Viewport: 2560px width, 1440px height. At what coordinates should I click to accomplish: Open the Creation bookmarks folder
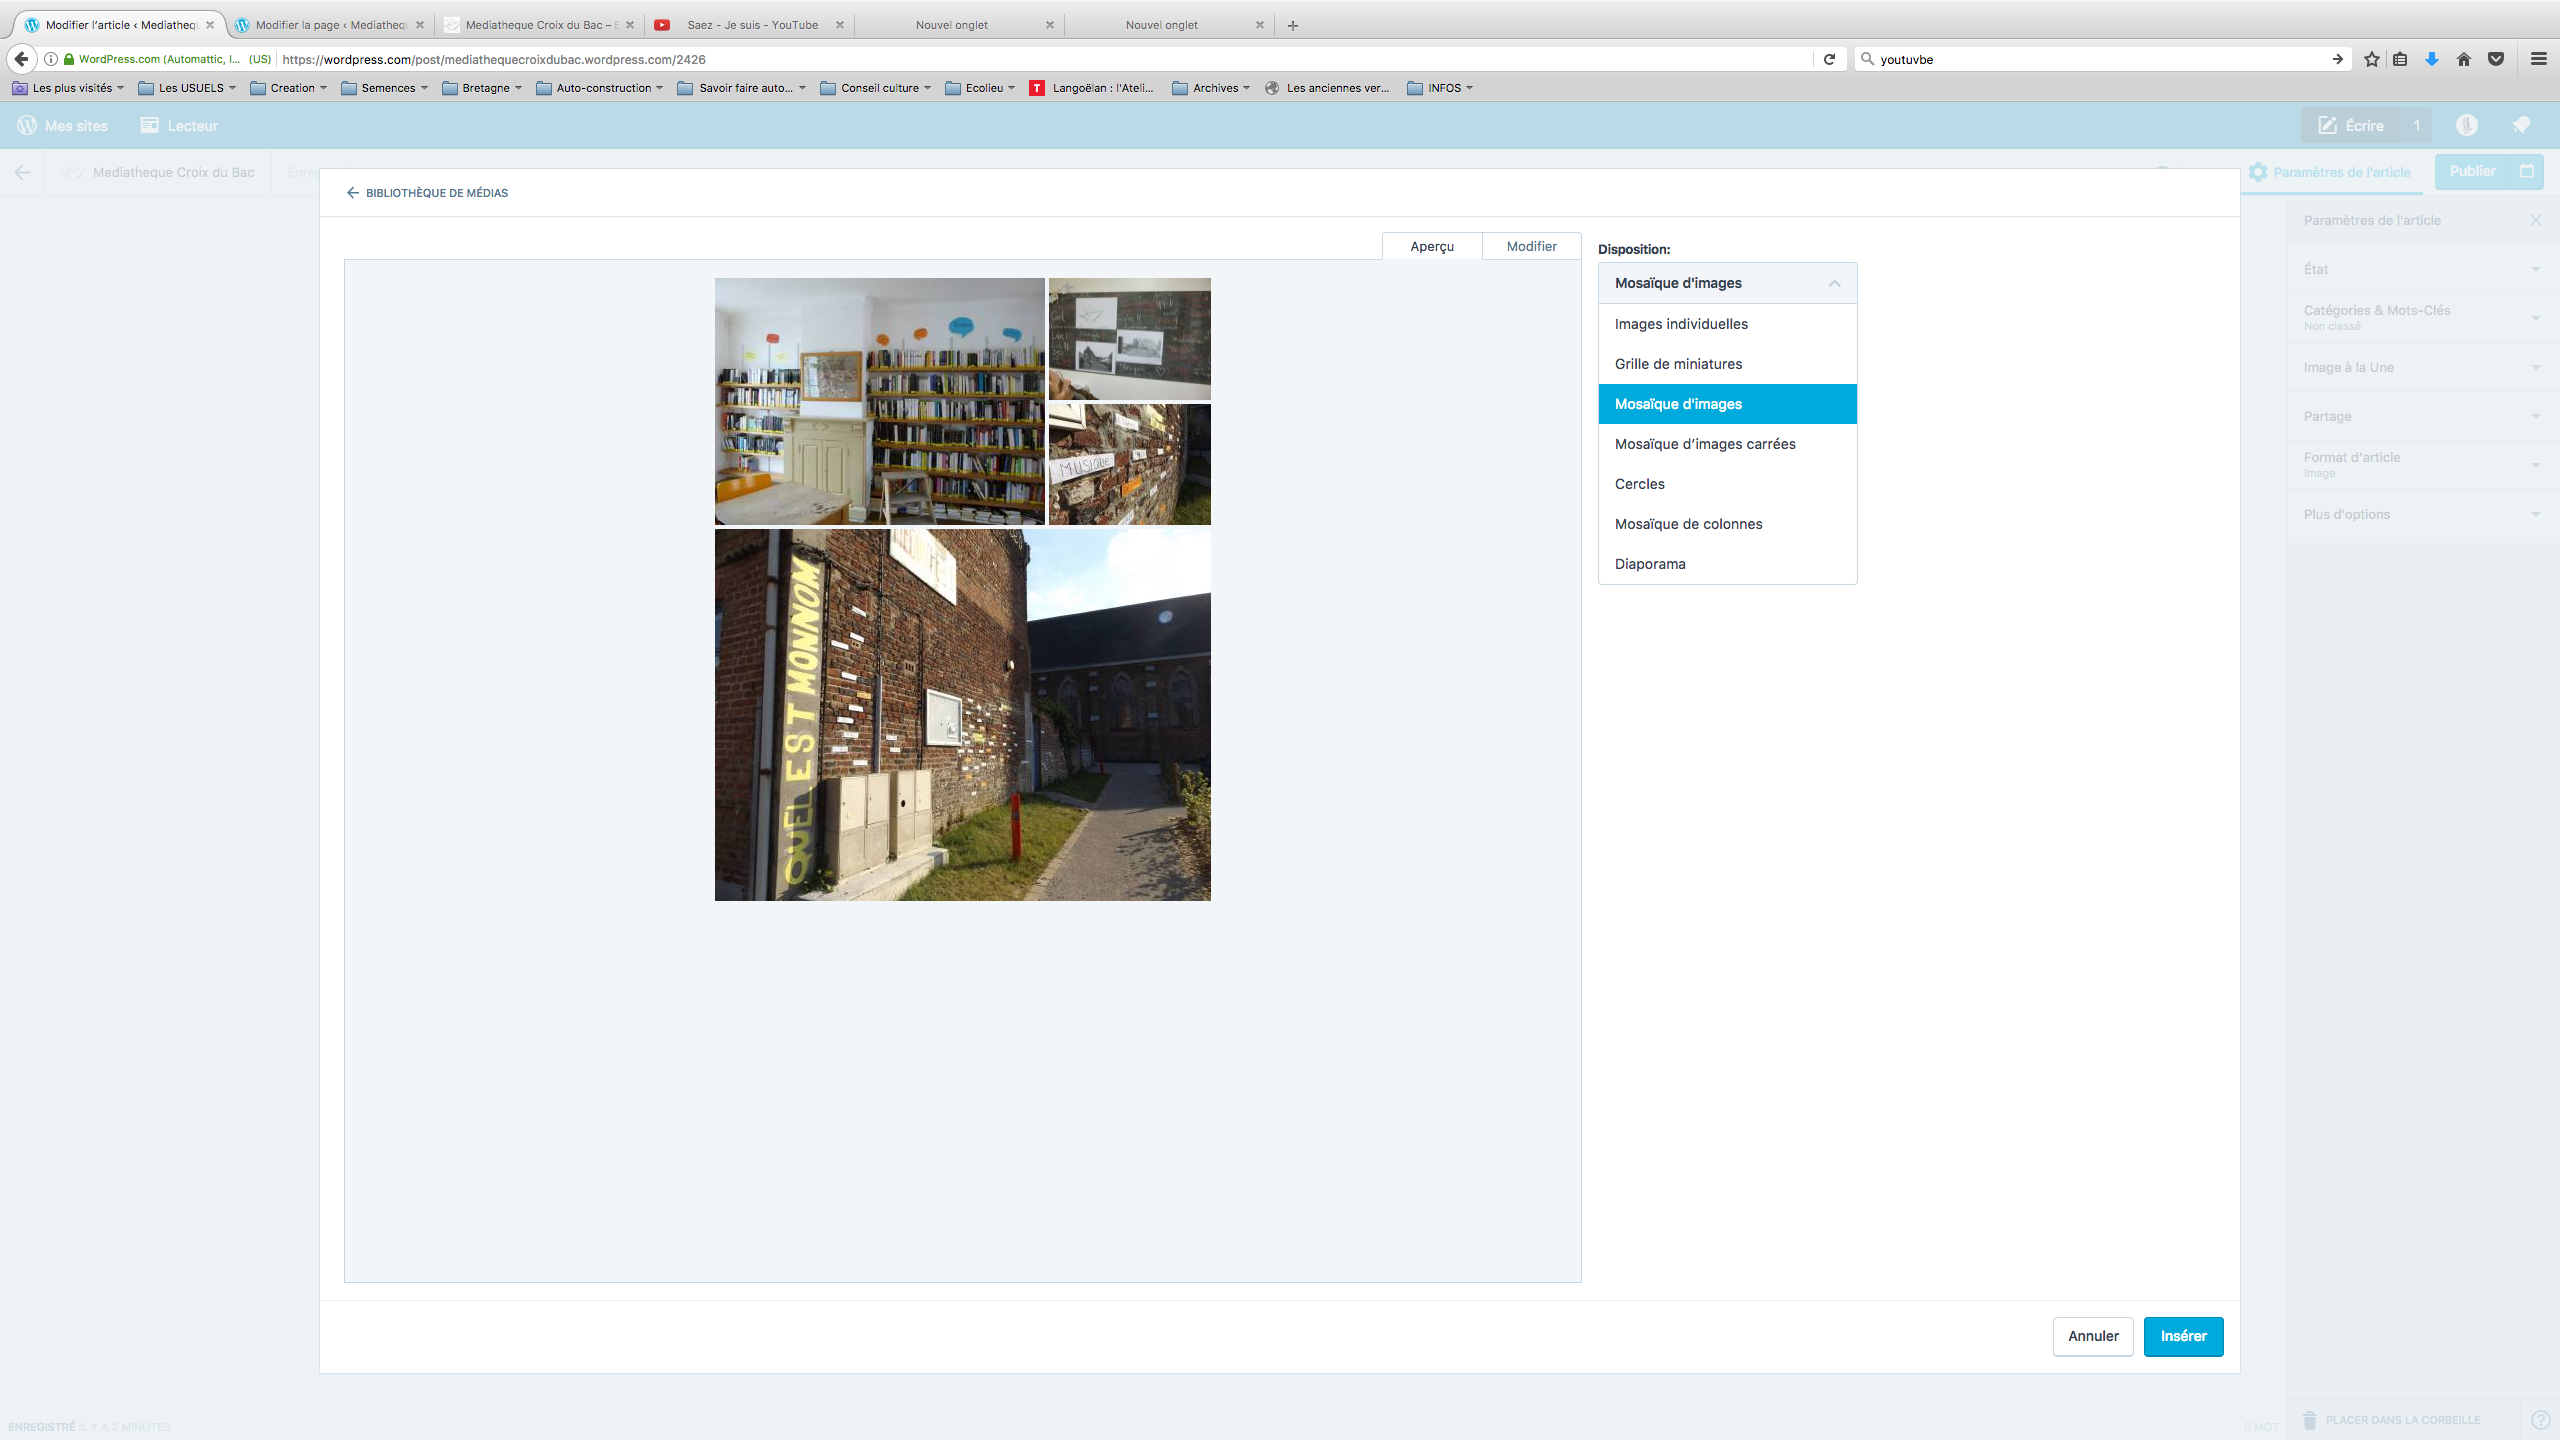(289, 88)
